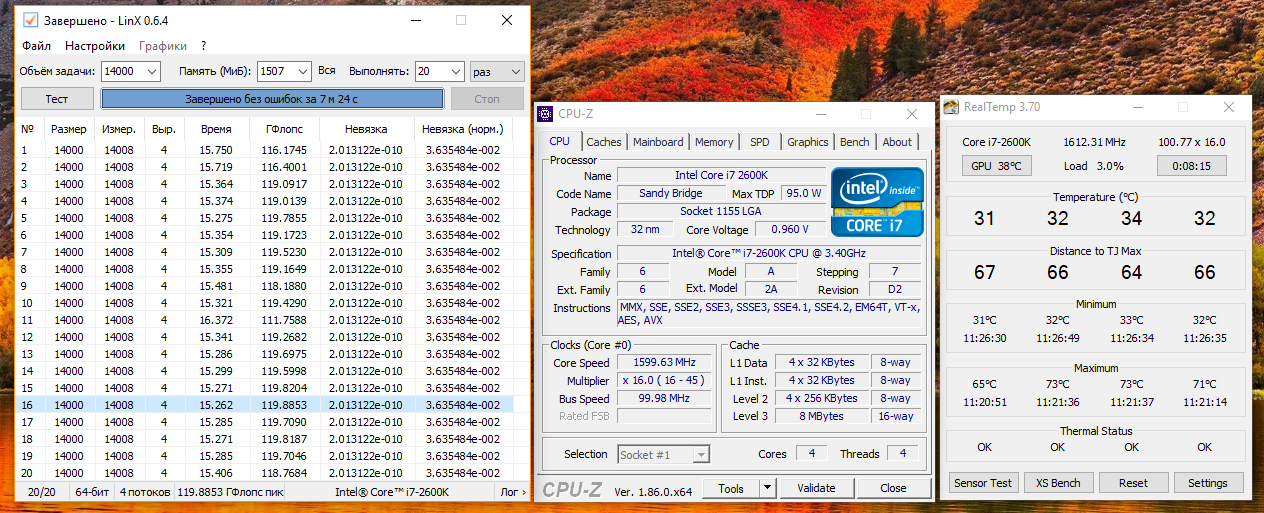Switch to the About tab in CPU-Z
Image resolution: width=1264 pixels, height=513 pixels.
click(x=897, y=142)
